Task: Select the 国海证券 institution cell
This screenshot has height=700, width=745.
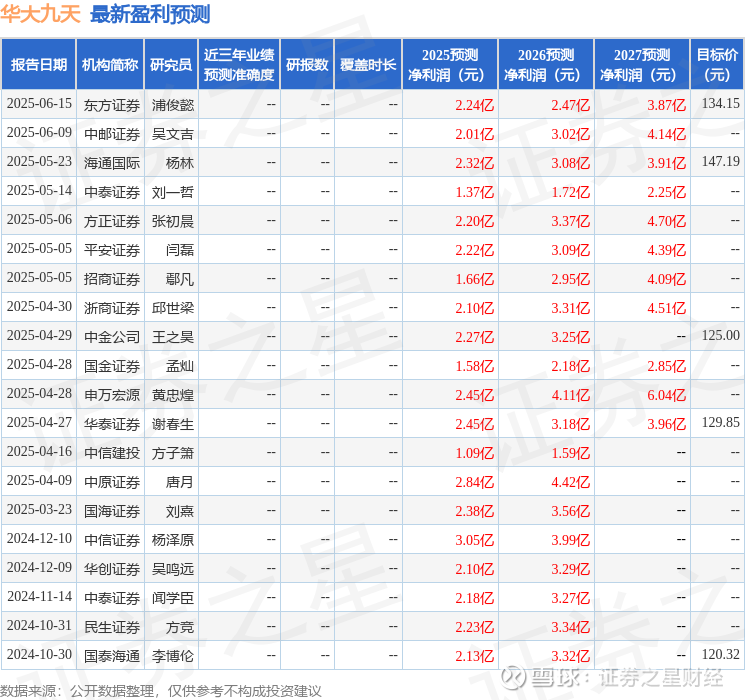Action: click(x=112, y=511)
